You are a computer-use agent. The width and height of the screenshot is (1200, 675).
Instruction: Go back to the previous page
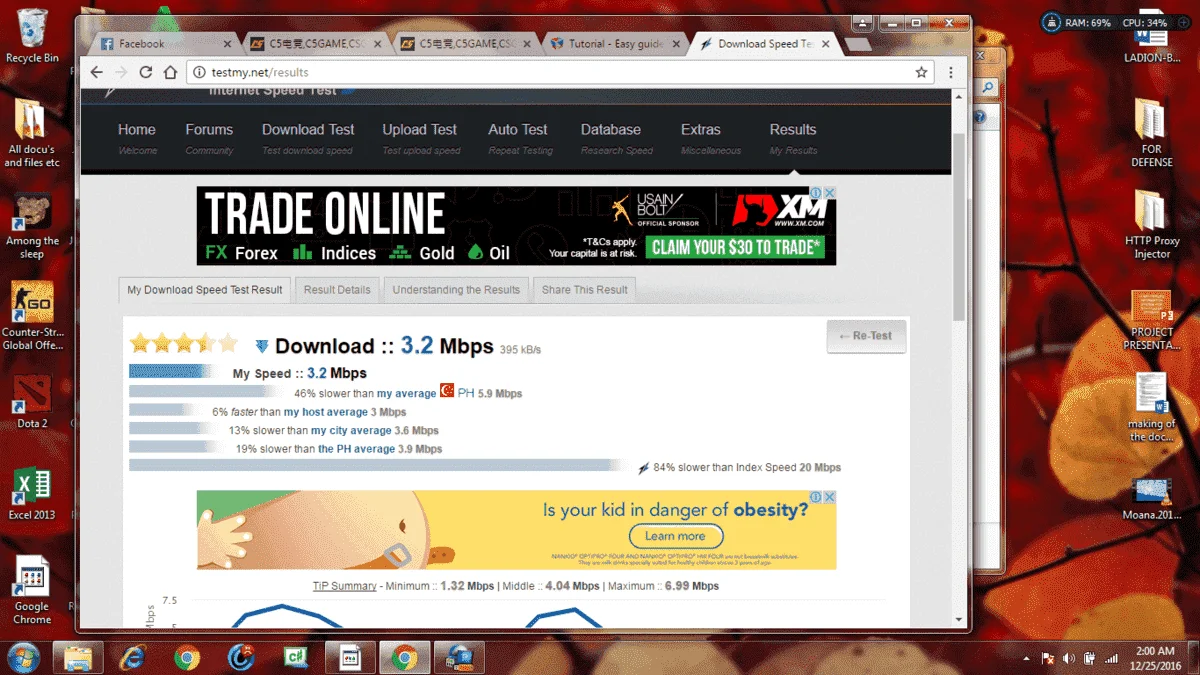tap(97, 72)
